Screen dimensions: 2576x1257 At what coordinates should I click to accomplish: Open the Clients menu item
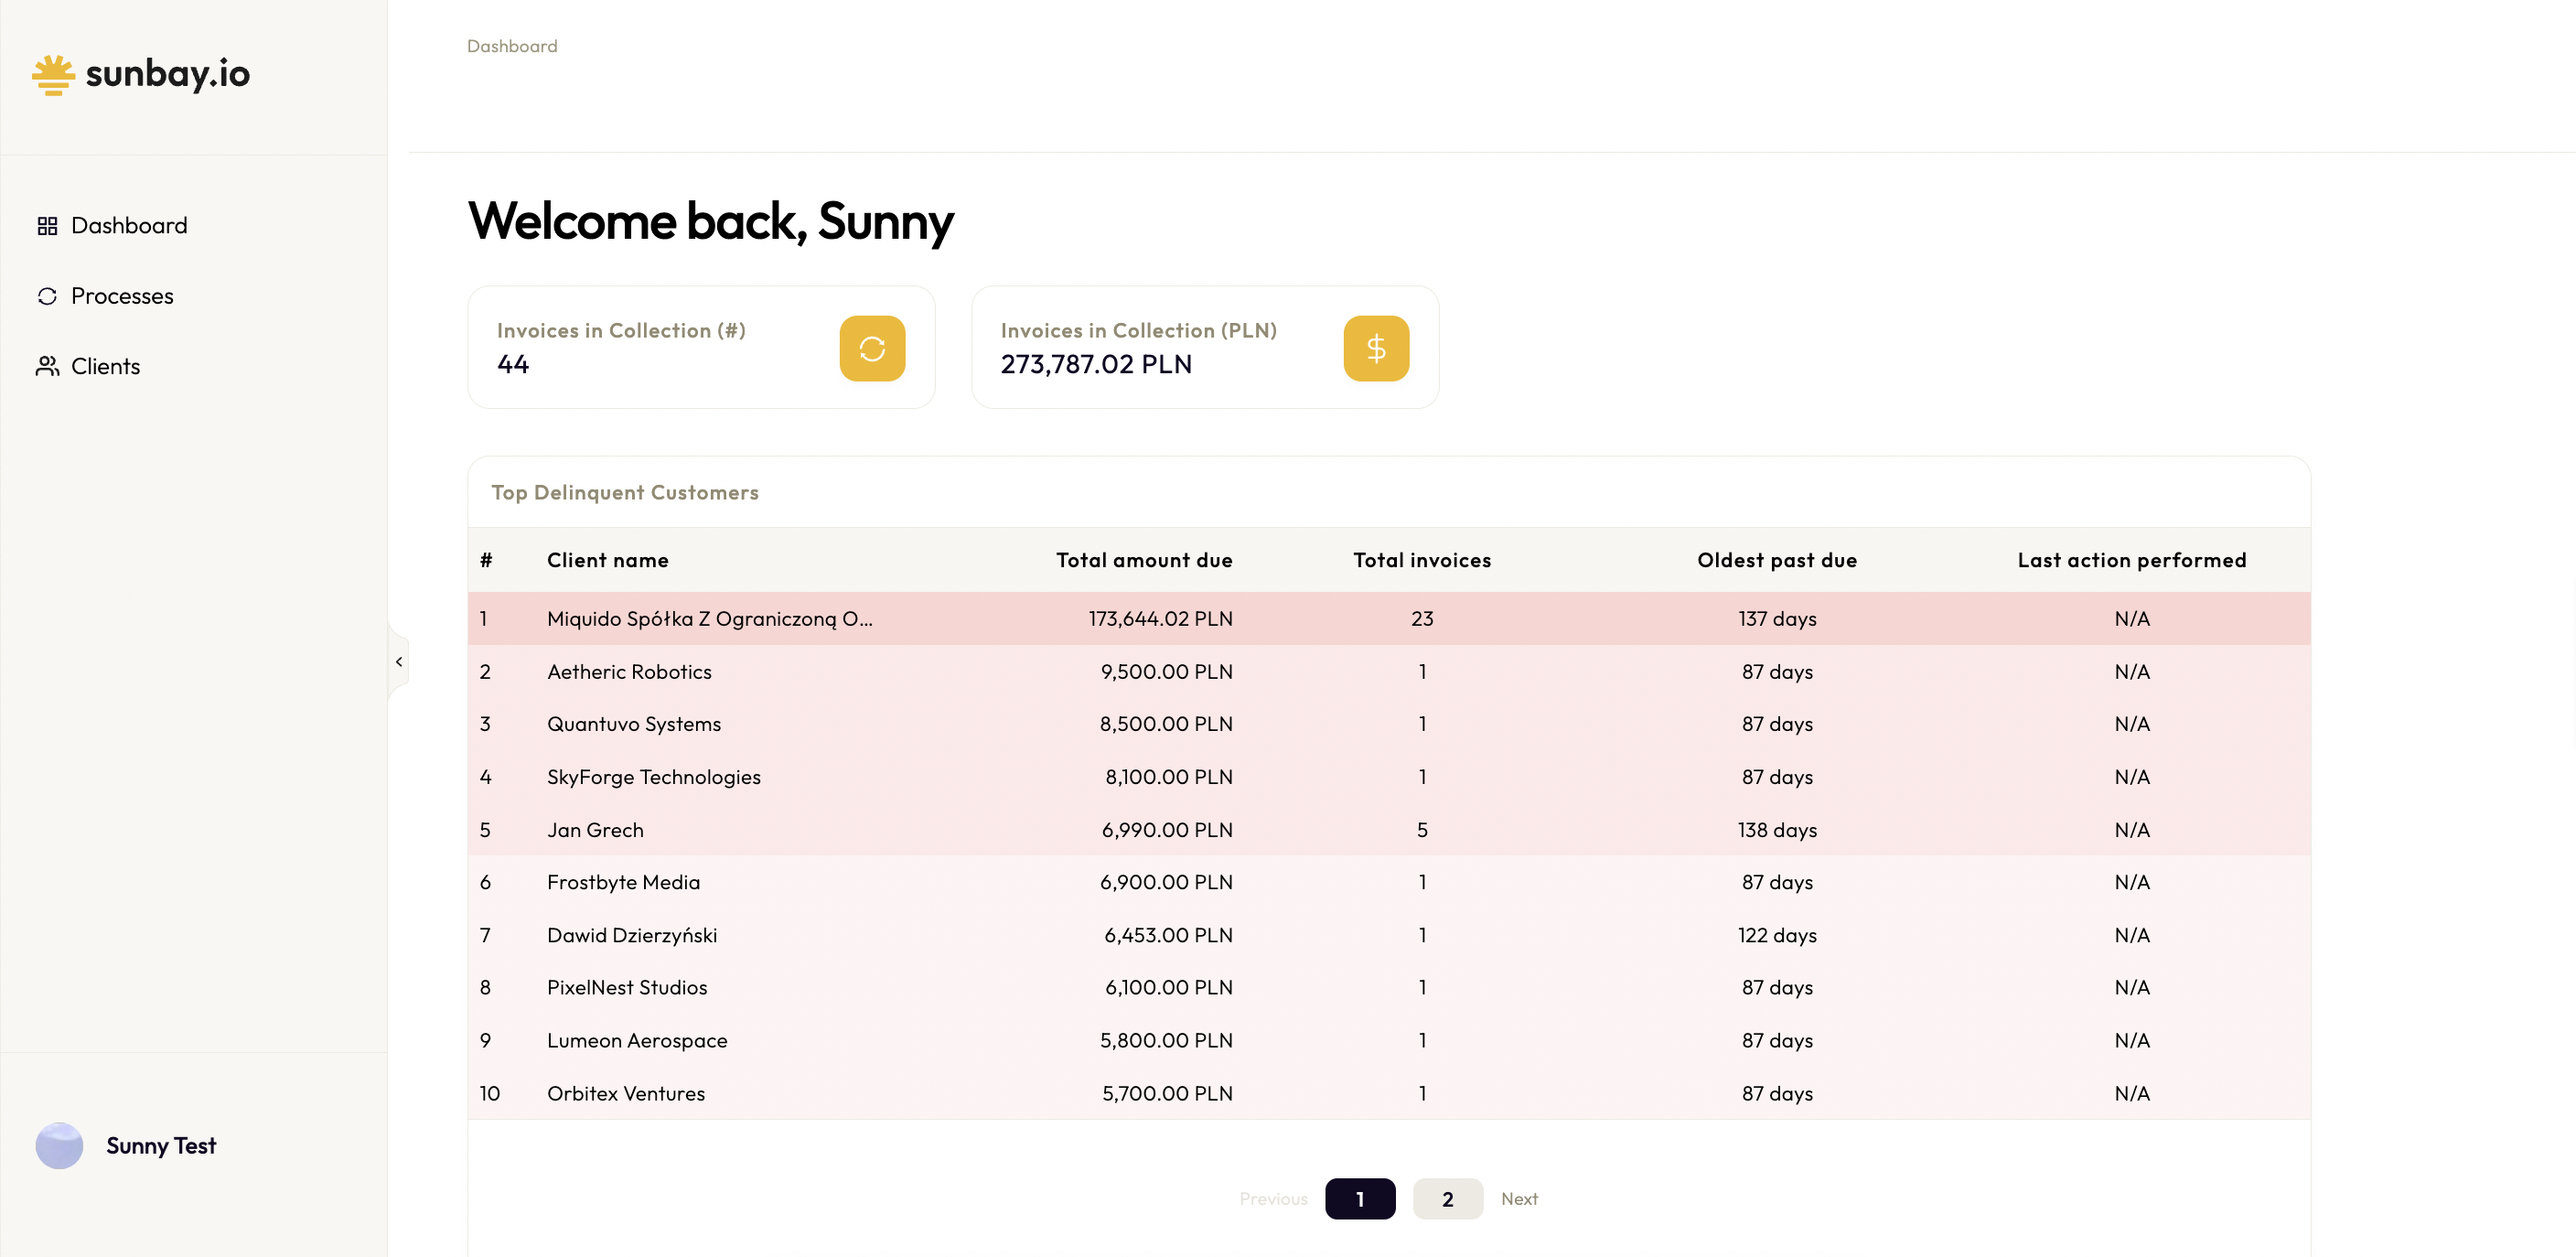[105, 366]
